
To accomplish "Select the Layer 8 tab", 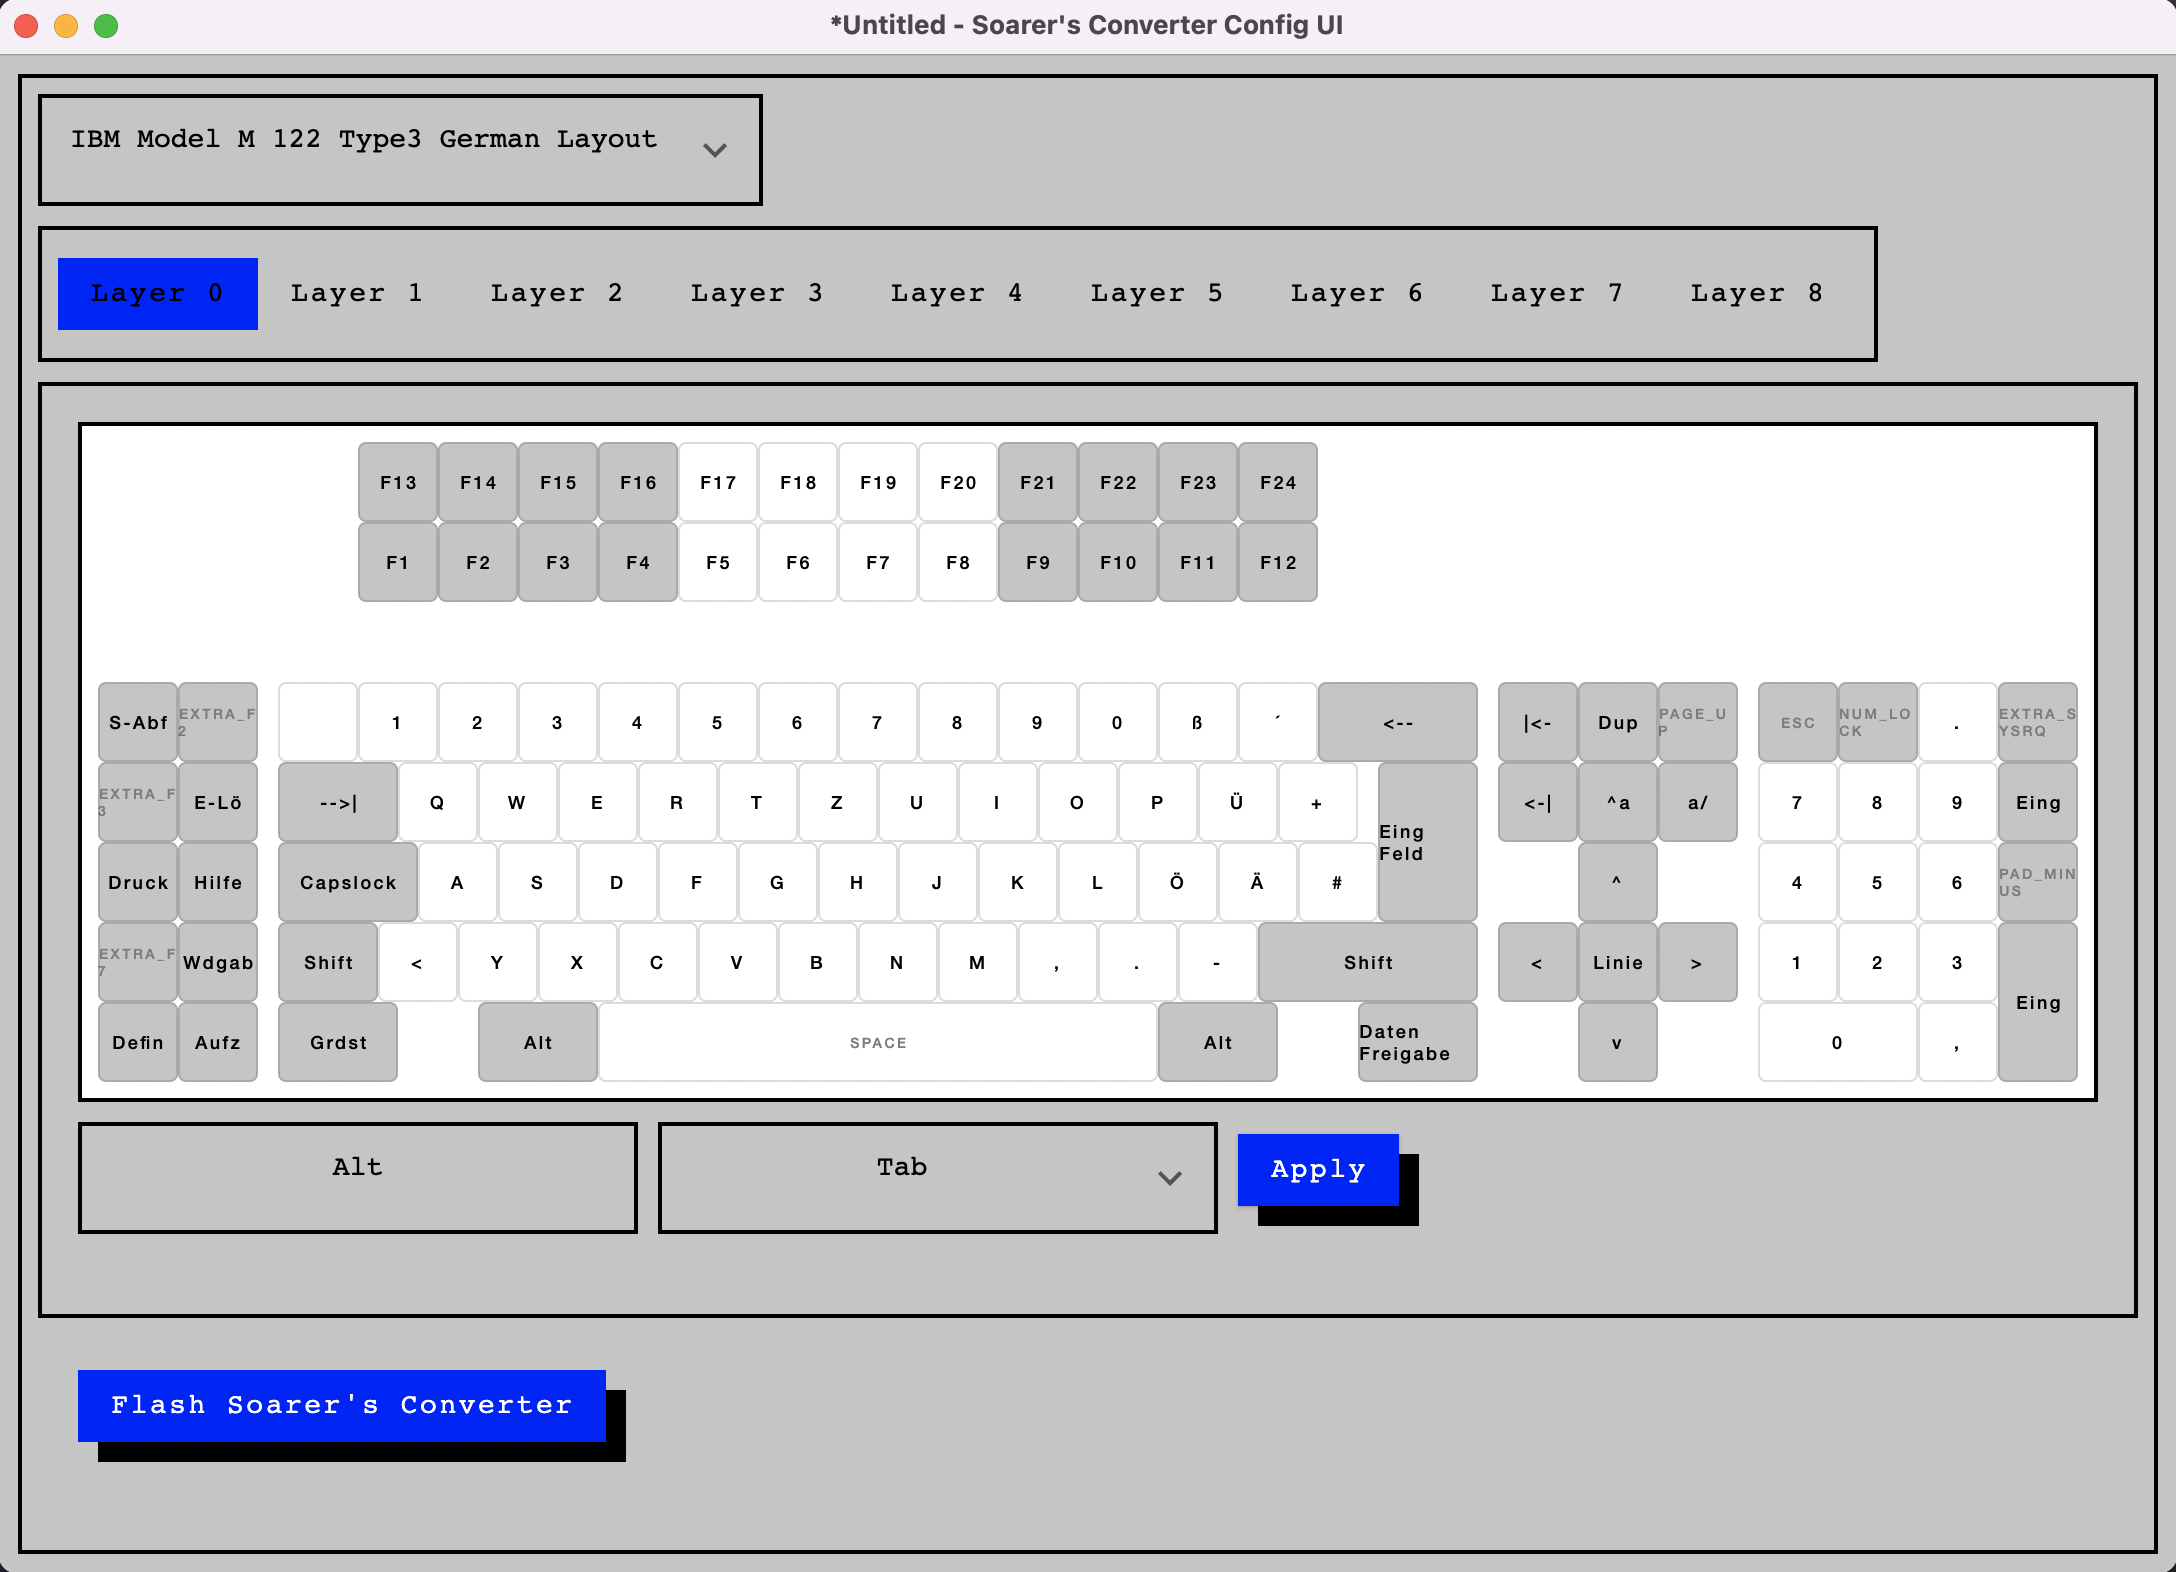I will click(1757, 293).
